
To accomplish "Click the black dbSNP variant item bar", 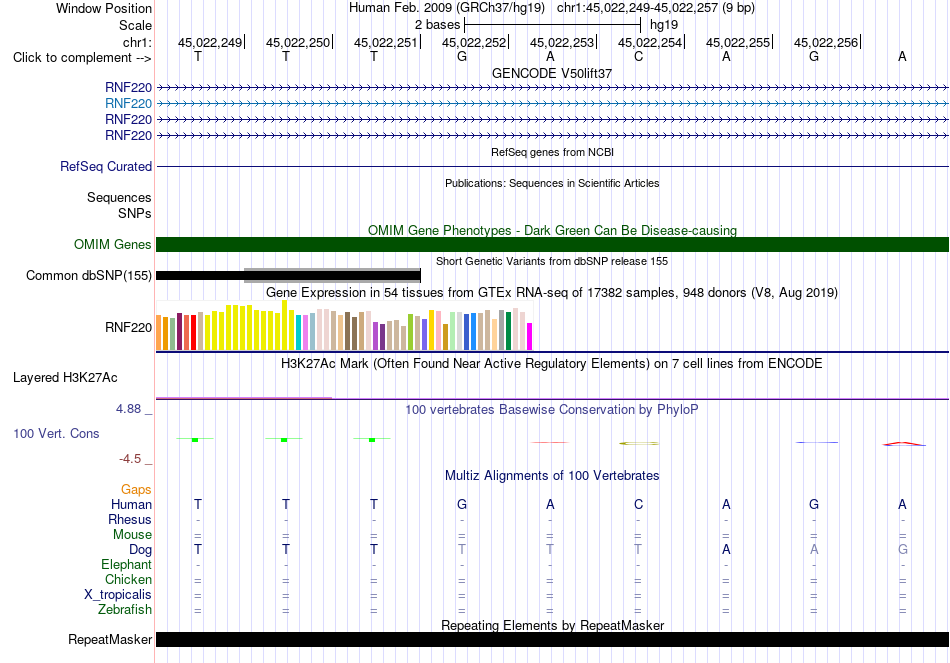I will [288, 276].
